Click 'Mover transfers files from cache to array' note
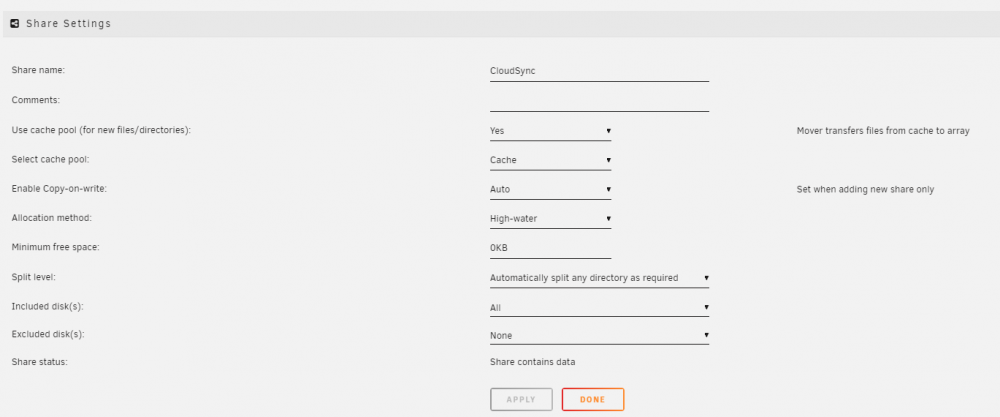This screenshot has width=1000, height=417. coord(883,131)
